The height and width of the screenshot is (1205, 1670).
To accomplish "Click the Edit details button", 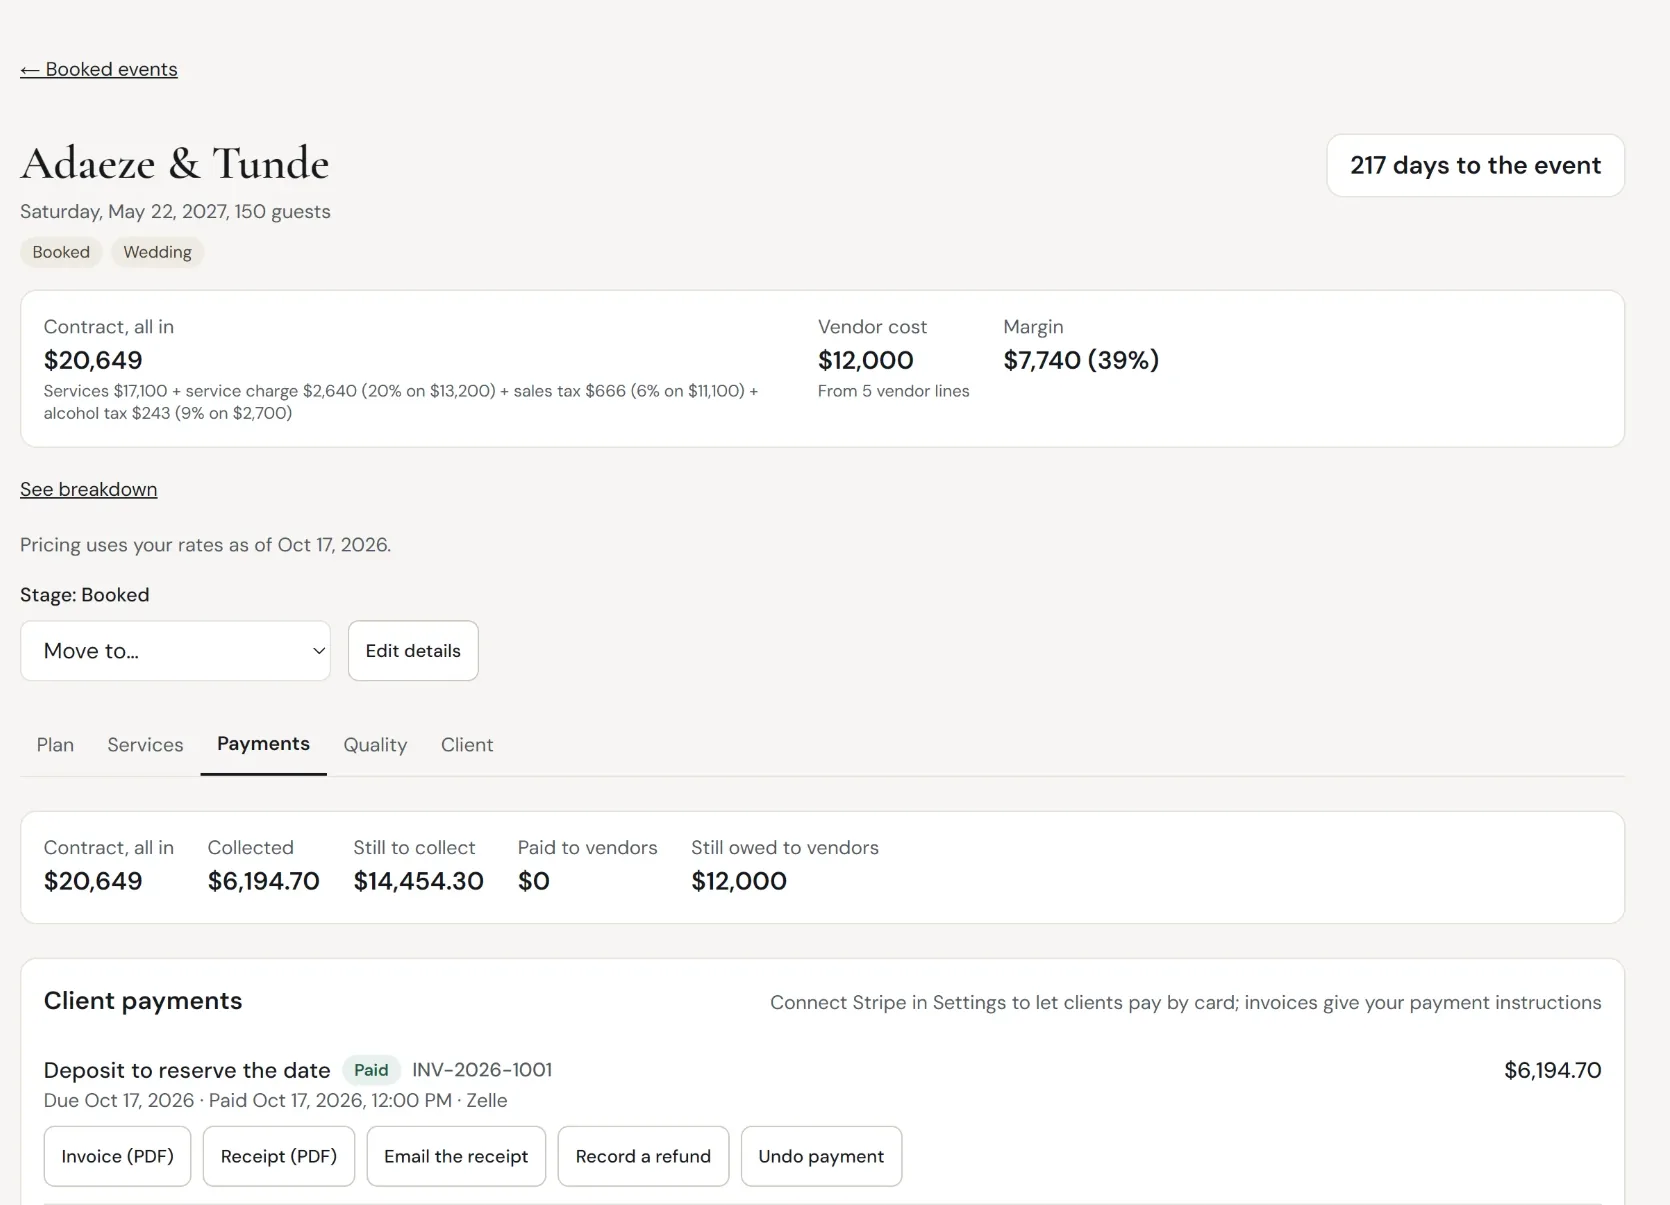I will click(x=413, y=651).
